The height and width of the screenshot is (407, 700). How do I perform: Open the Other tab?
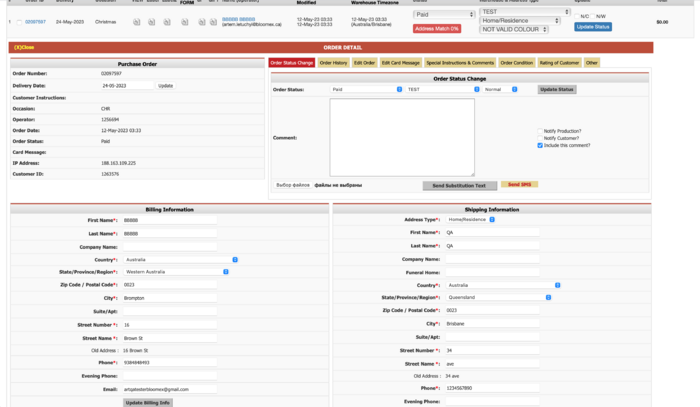pyautogui.click(x=592, y=63)
